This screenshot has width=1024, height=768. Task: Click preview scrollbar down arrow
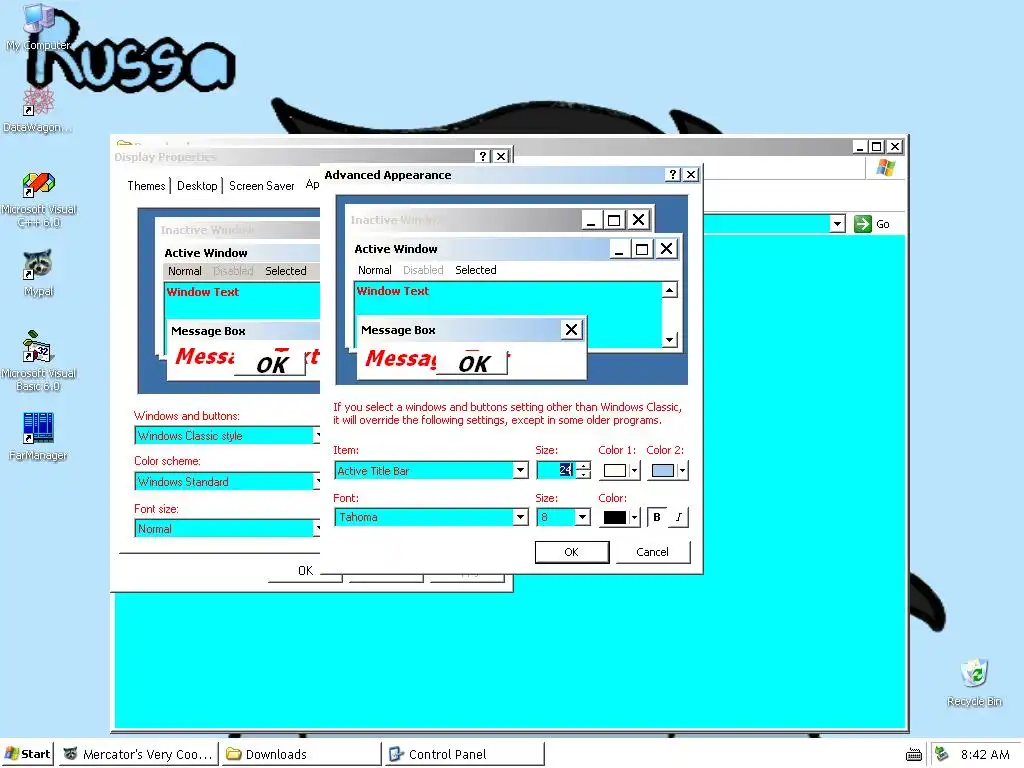tap(669, 340)
